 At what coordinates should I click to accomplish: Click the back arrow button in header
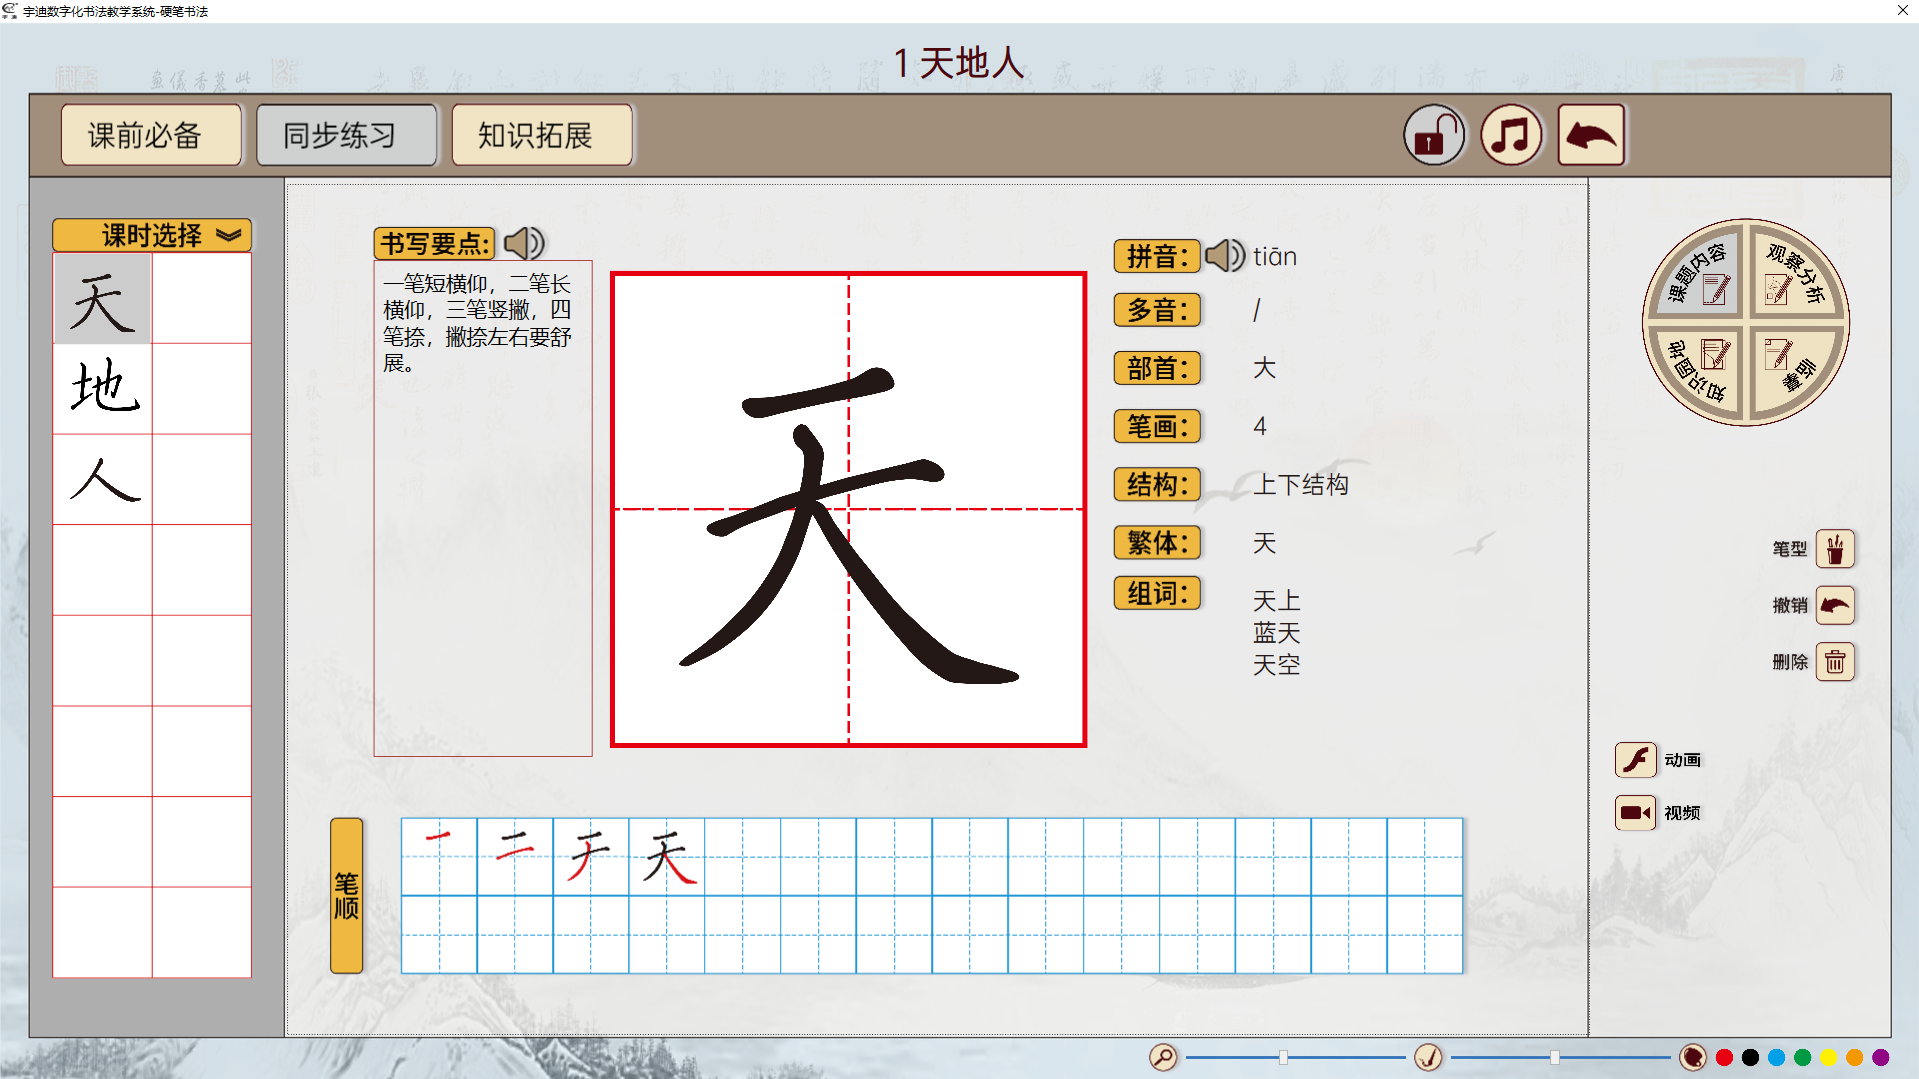[x=1590, y=136]
